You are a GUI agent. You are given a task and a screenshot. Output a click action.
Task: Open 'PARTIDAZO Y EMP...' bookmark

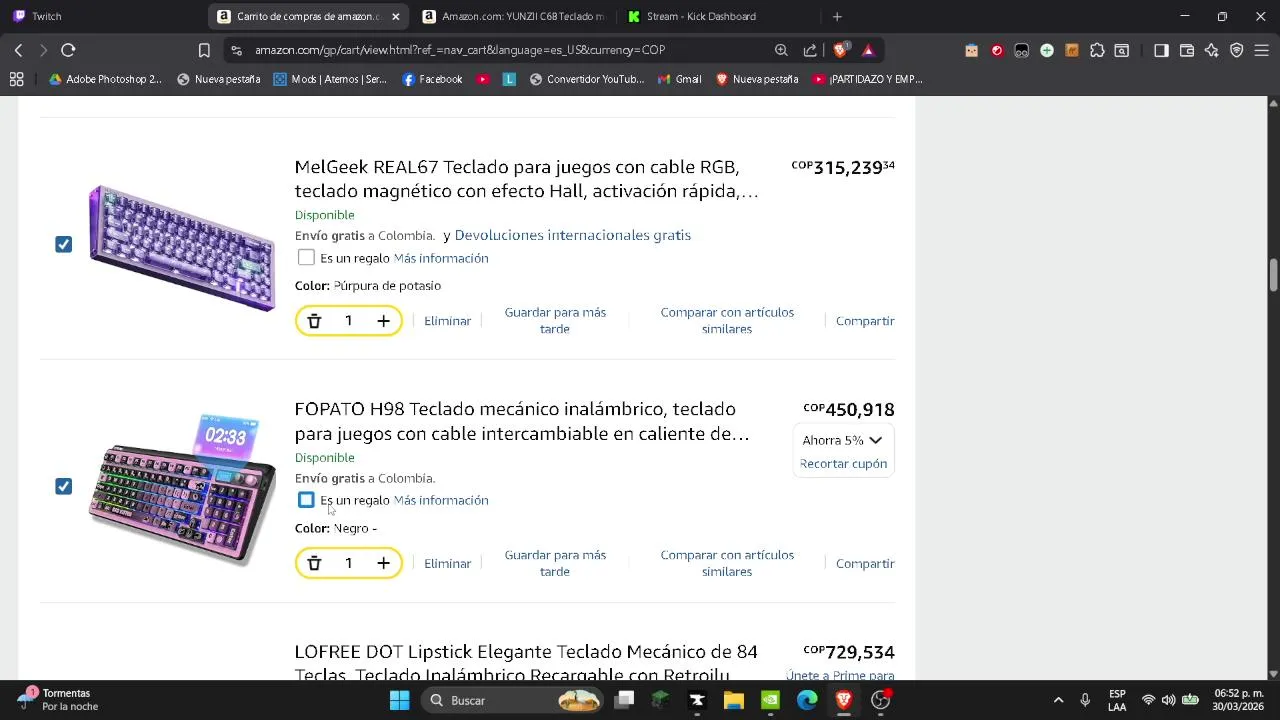(867, 79)
